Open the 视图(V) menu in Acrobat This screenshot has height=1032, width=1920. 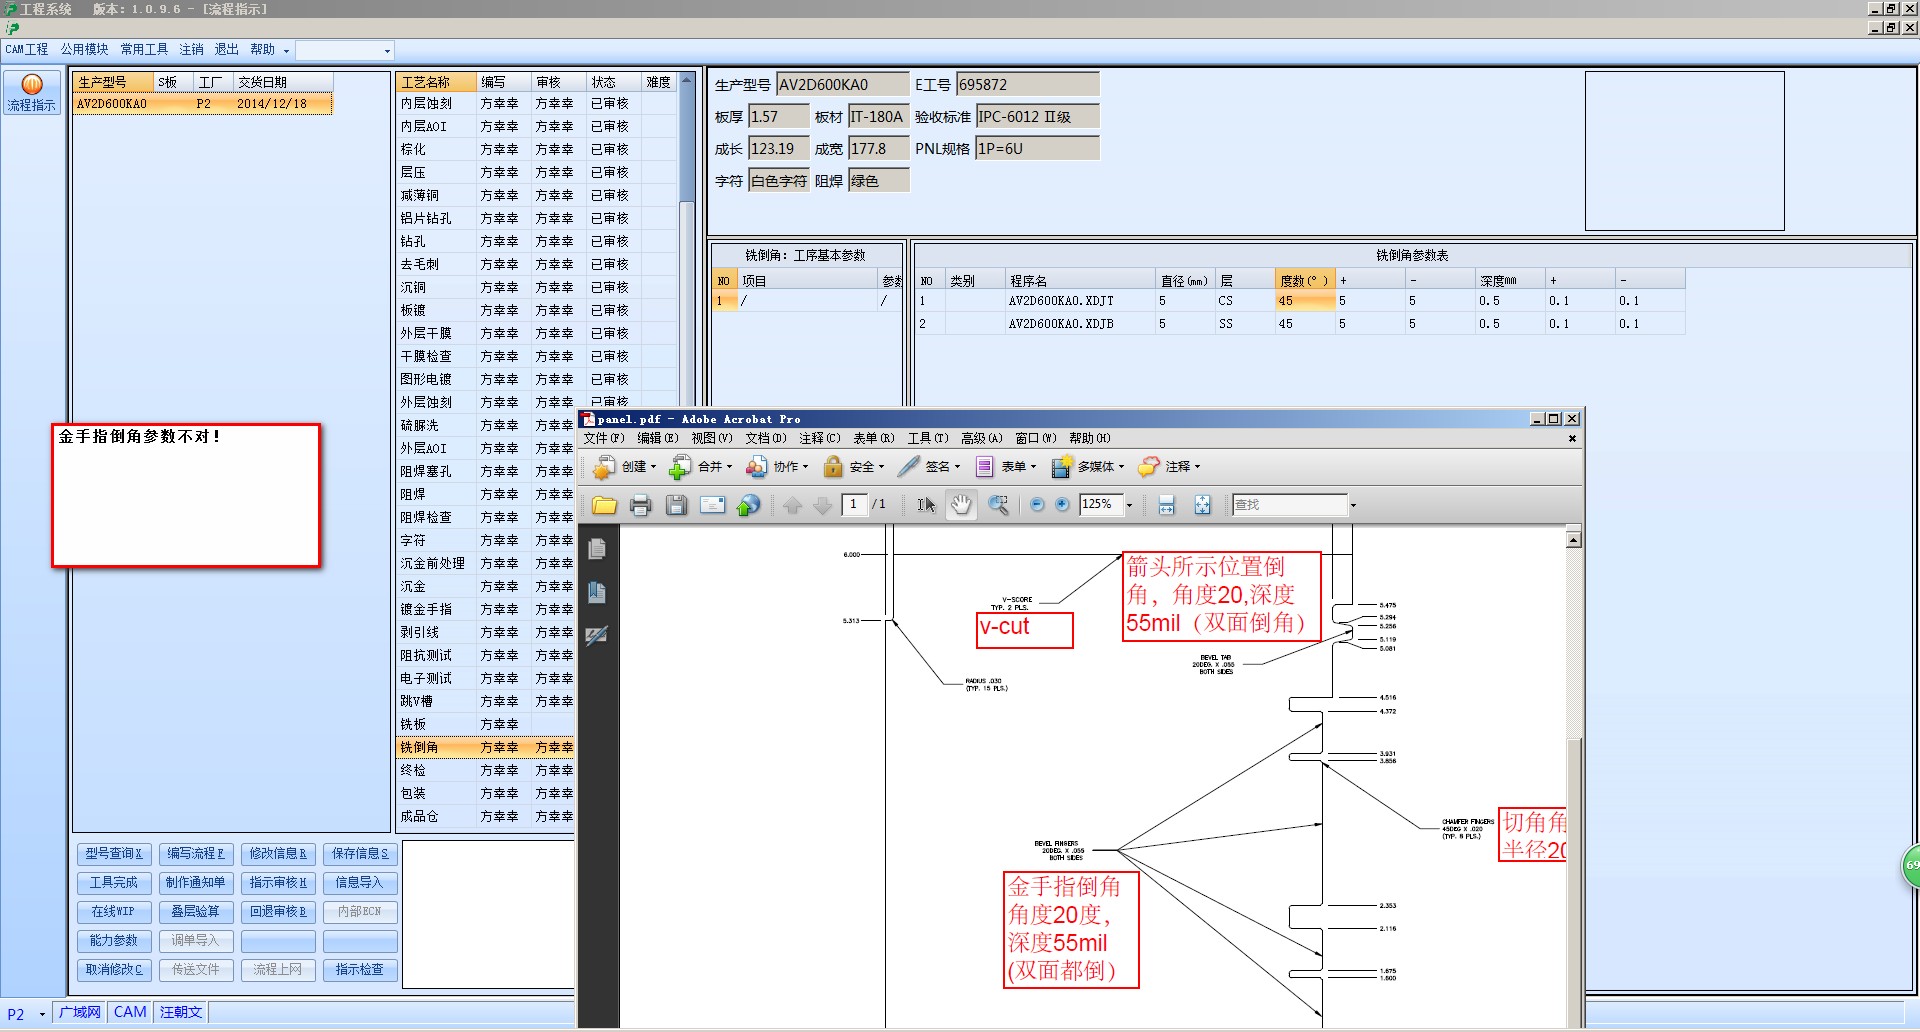712,438
